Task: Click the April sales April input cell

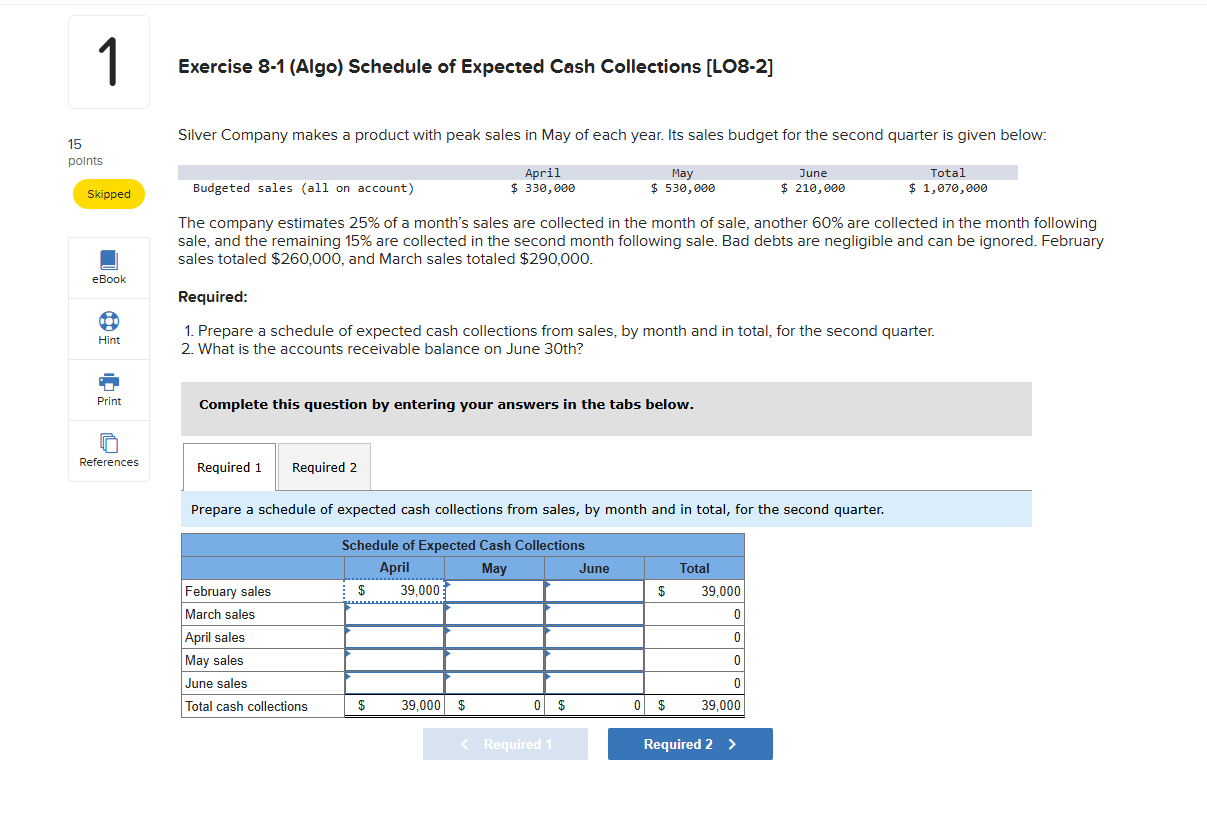Action: [394, 637]
